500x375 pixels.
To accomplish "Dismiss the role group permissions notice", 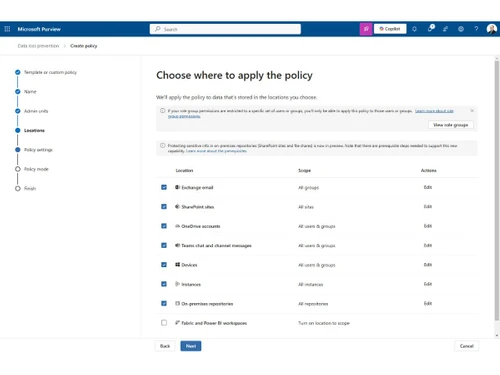I will (x=472, y=110).
